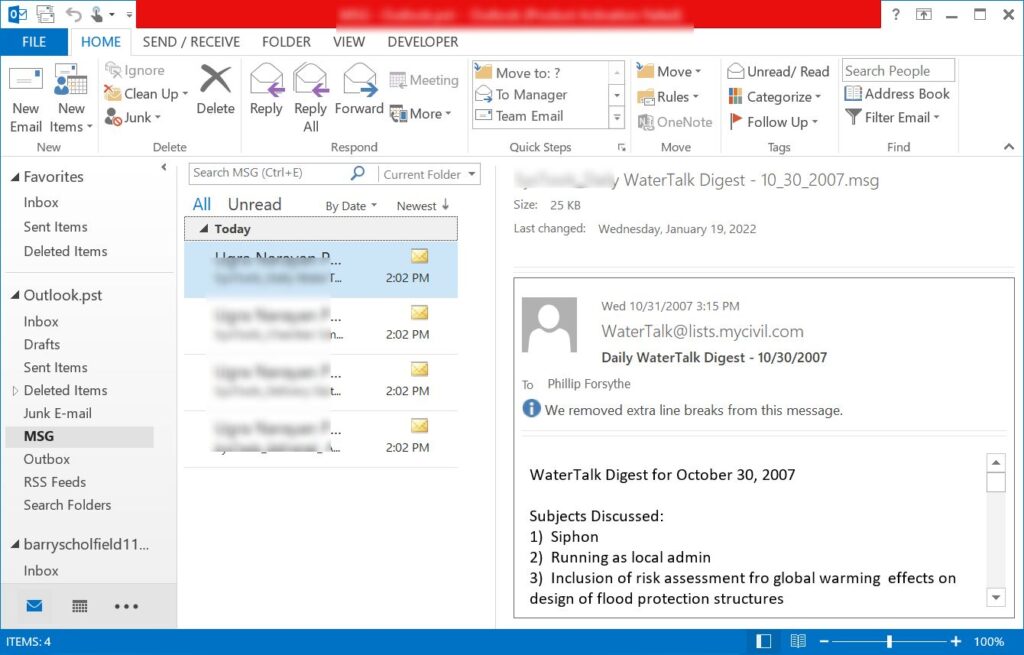
Task: Show only Unread messages in the list
Action: [x=253, y=204]
